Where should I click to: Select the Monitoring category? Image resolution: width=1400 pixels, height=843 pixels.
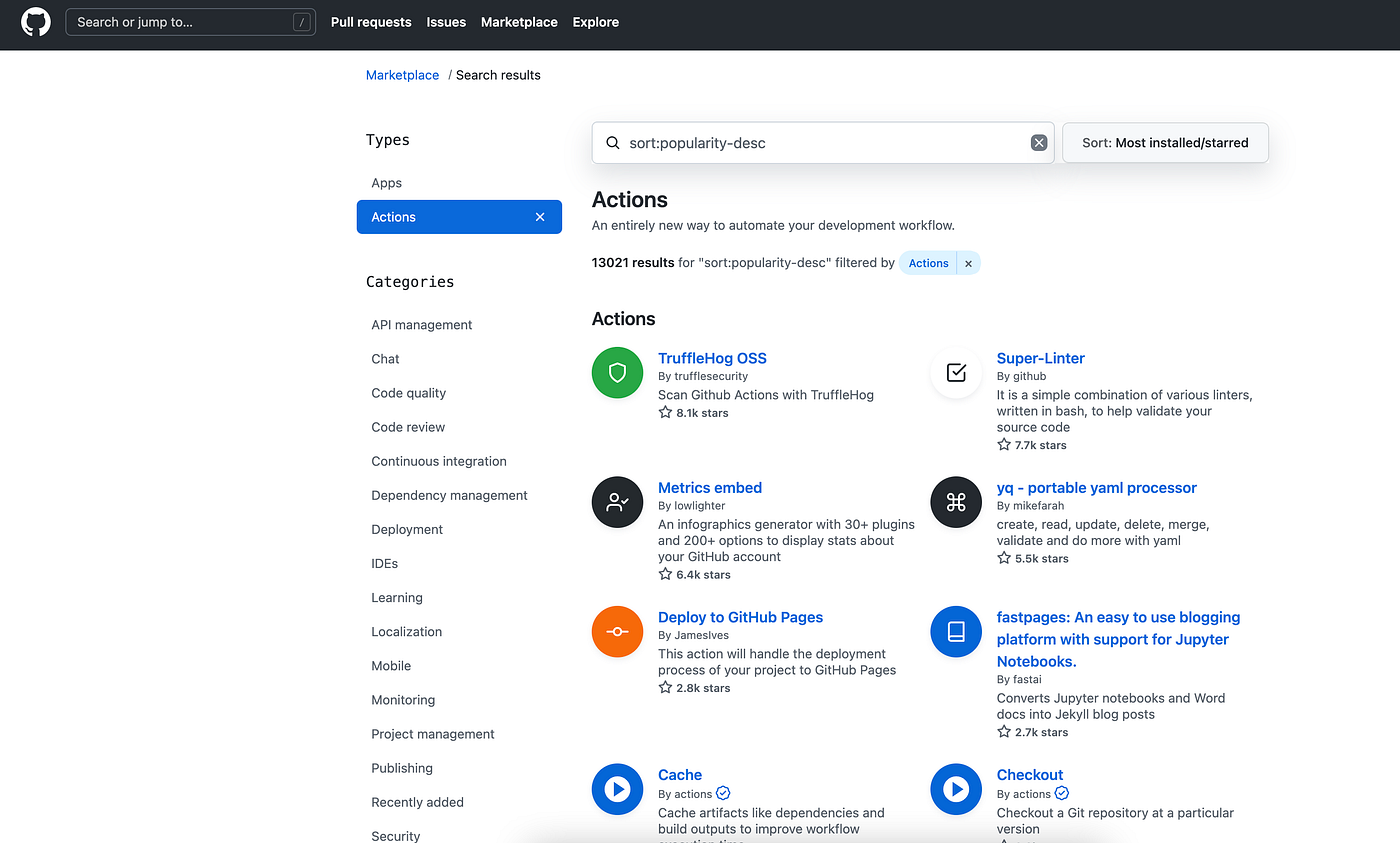(x=403, y=700)
